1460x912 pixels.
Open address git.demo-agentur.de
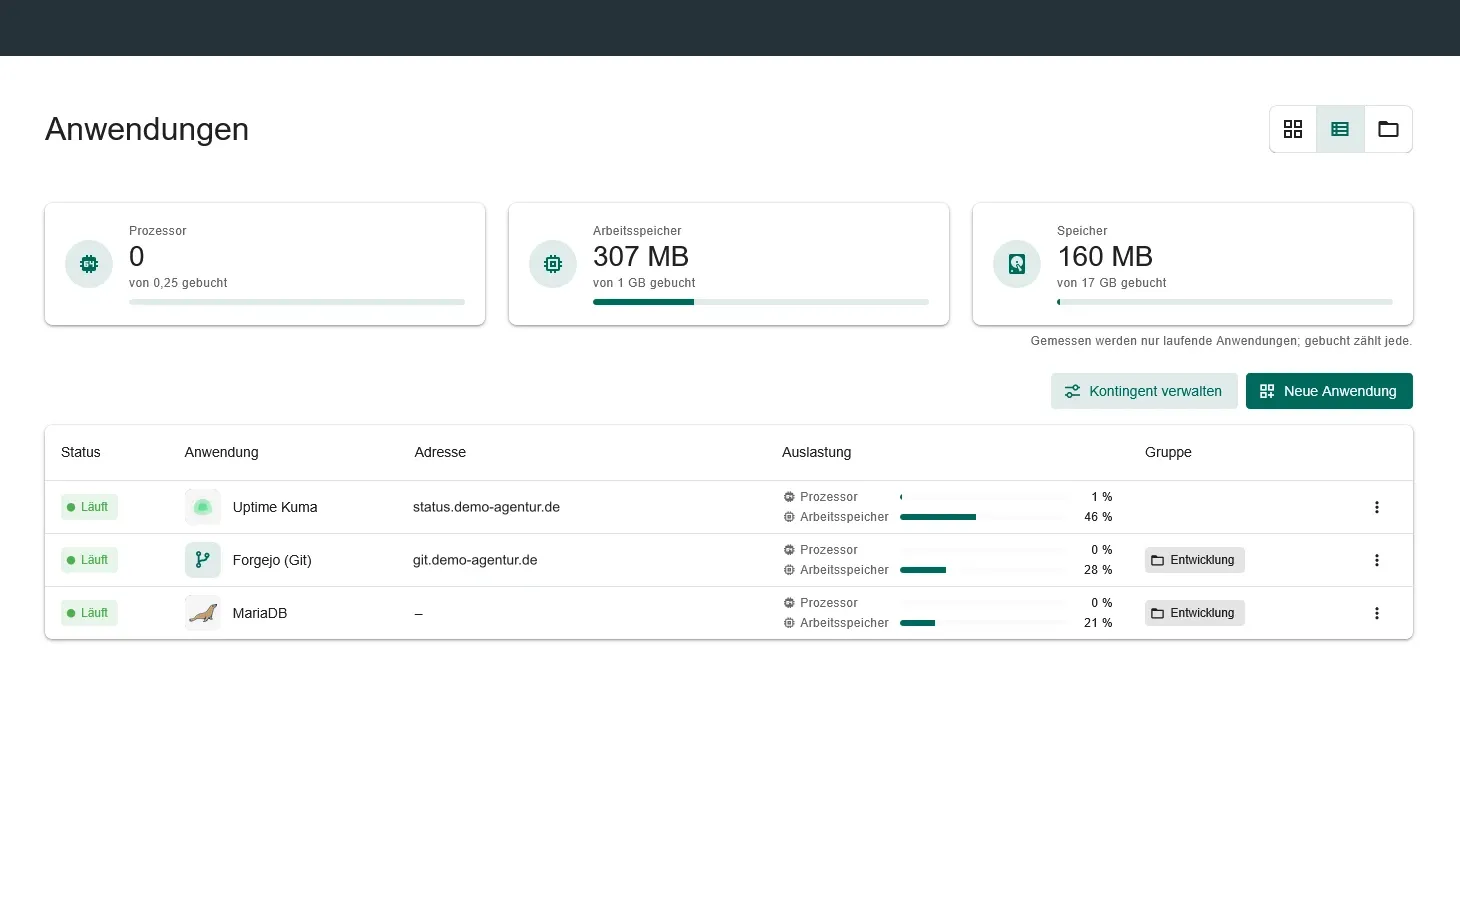coord(475,560)
